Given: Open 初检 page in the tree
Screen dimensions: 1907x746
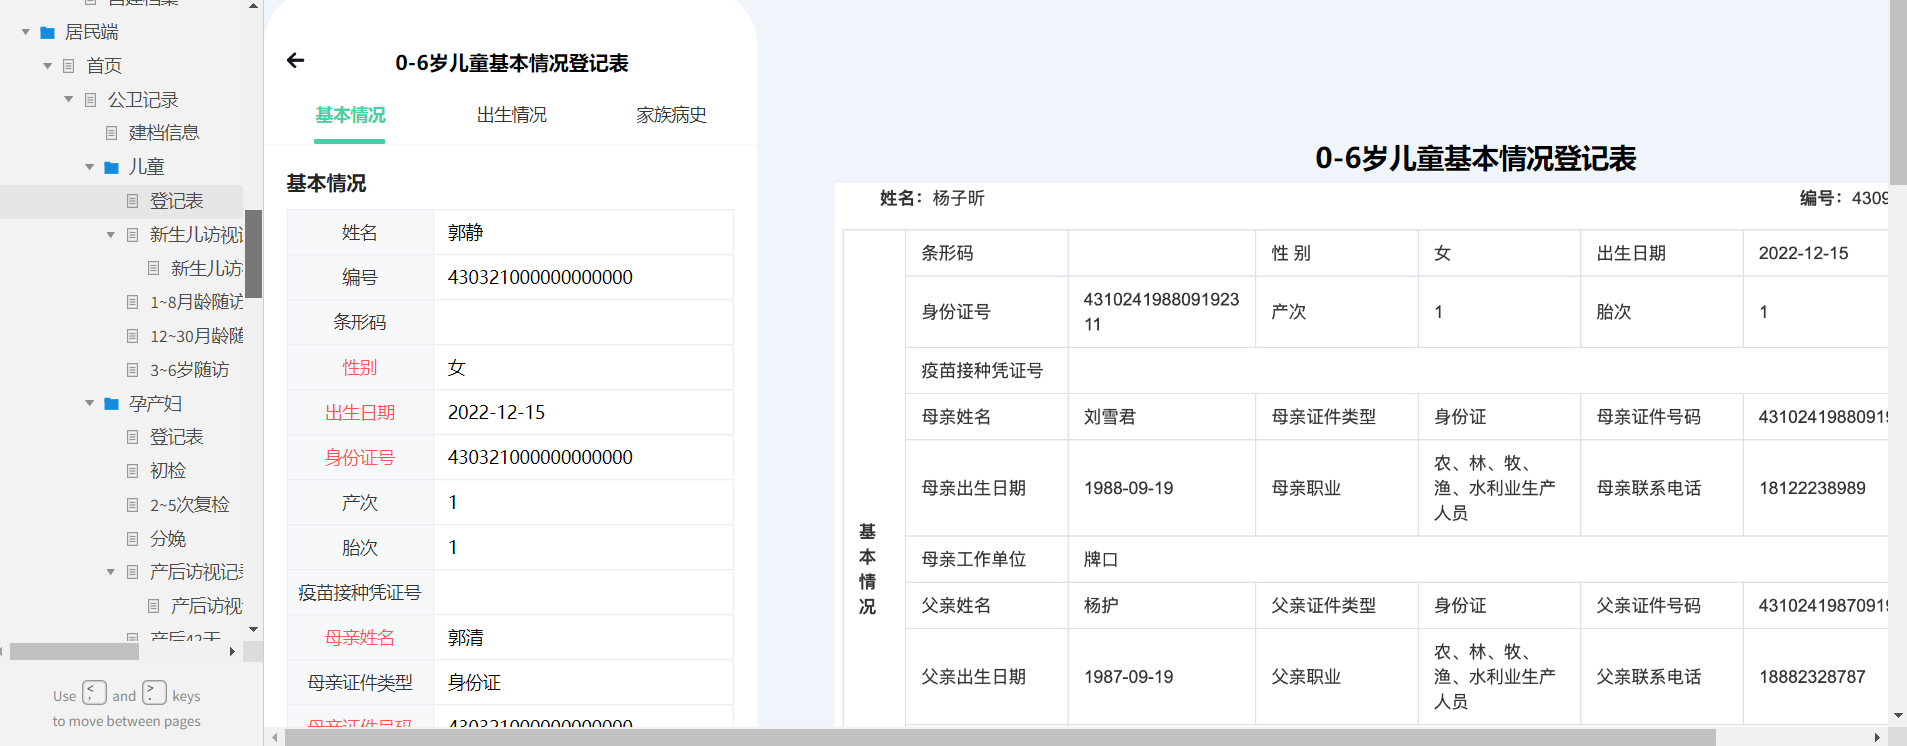Looking at the screenshot, I should (x=168, y=471).
